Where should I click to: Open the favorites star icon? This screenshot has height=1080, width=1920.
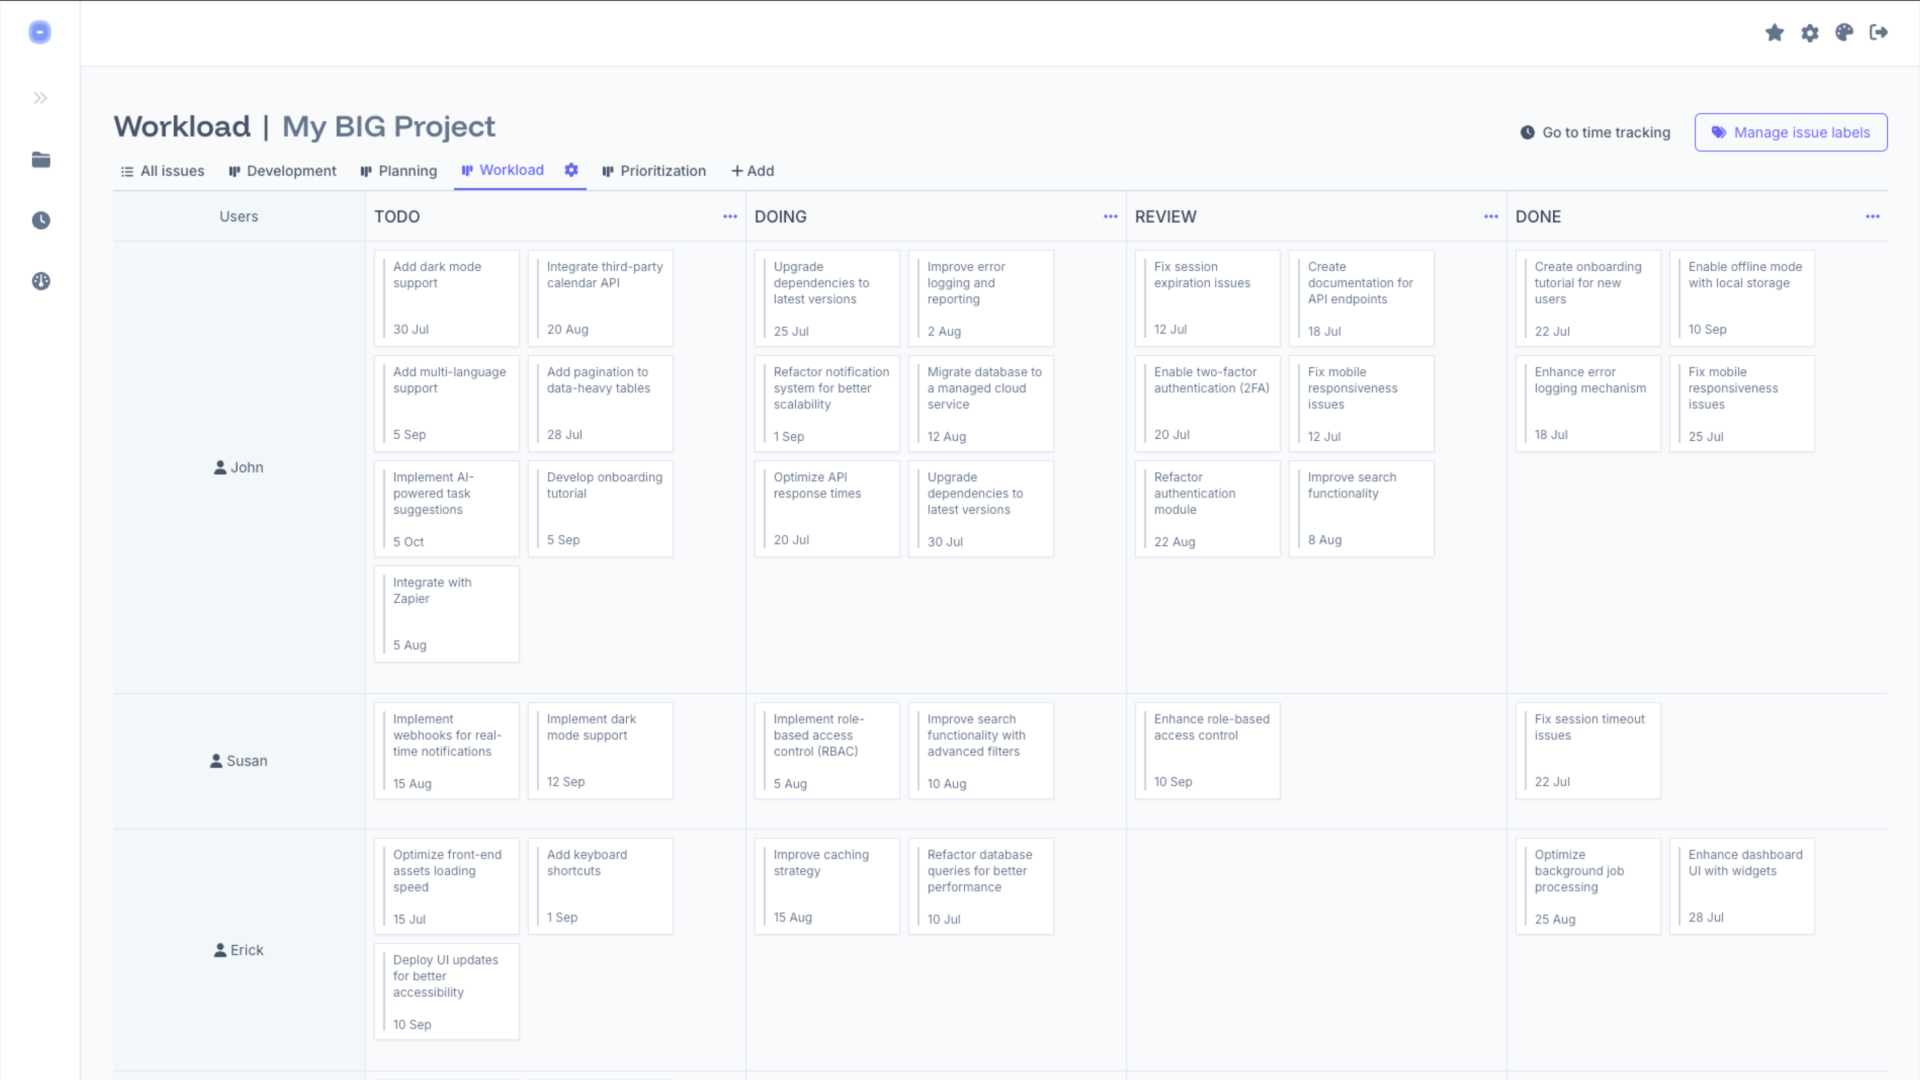click(x=1775, y=33)
